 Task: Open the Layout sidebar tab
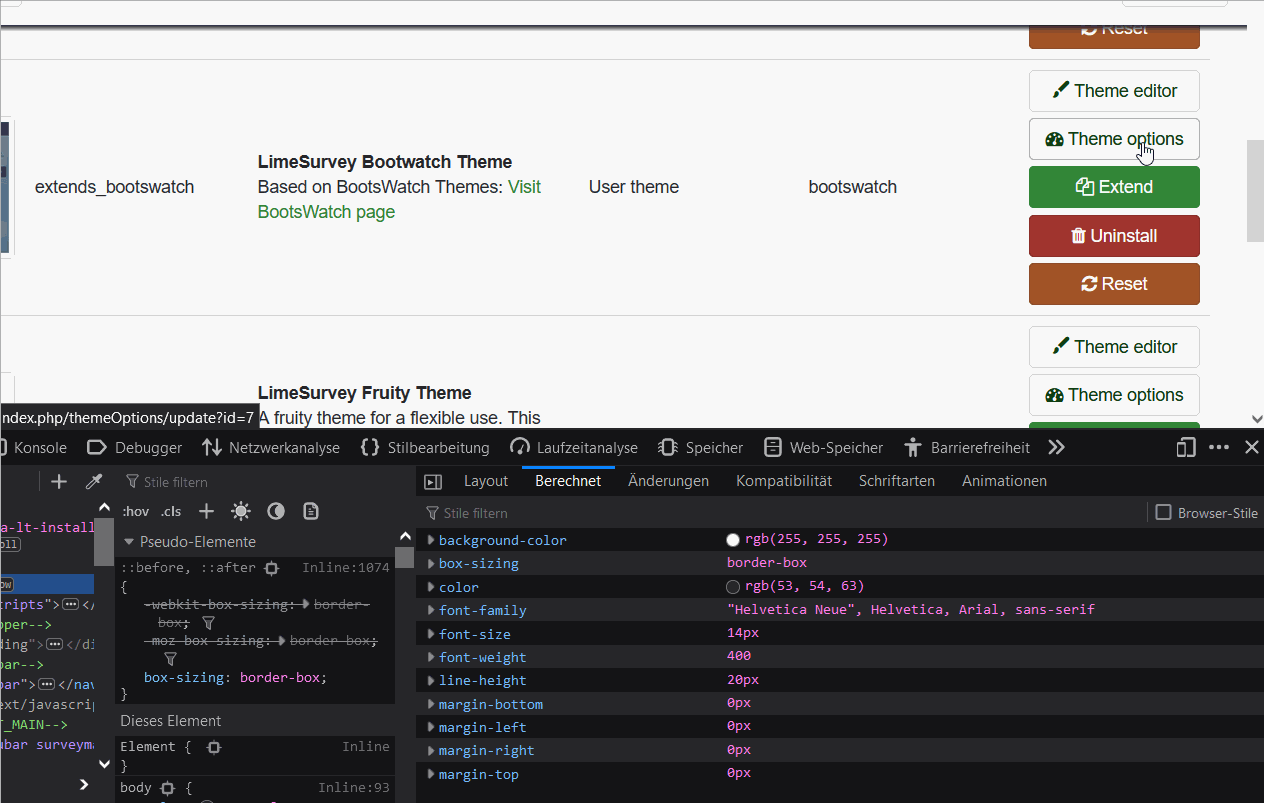pos(486,481)
